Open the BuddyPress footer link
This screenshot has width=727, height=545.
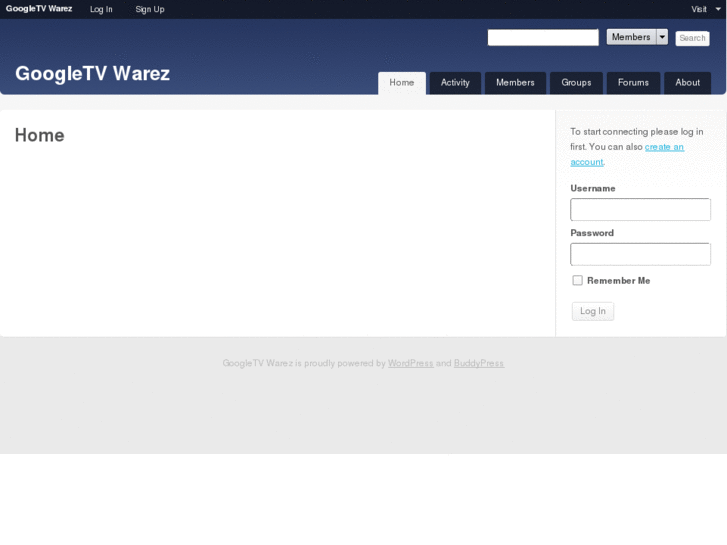(x=478, y=363)
